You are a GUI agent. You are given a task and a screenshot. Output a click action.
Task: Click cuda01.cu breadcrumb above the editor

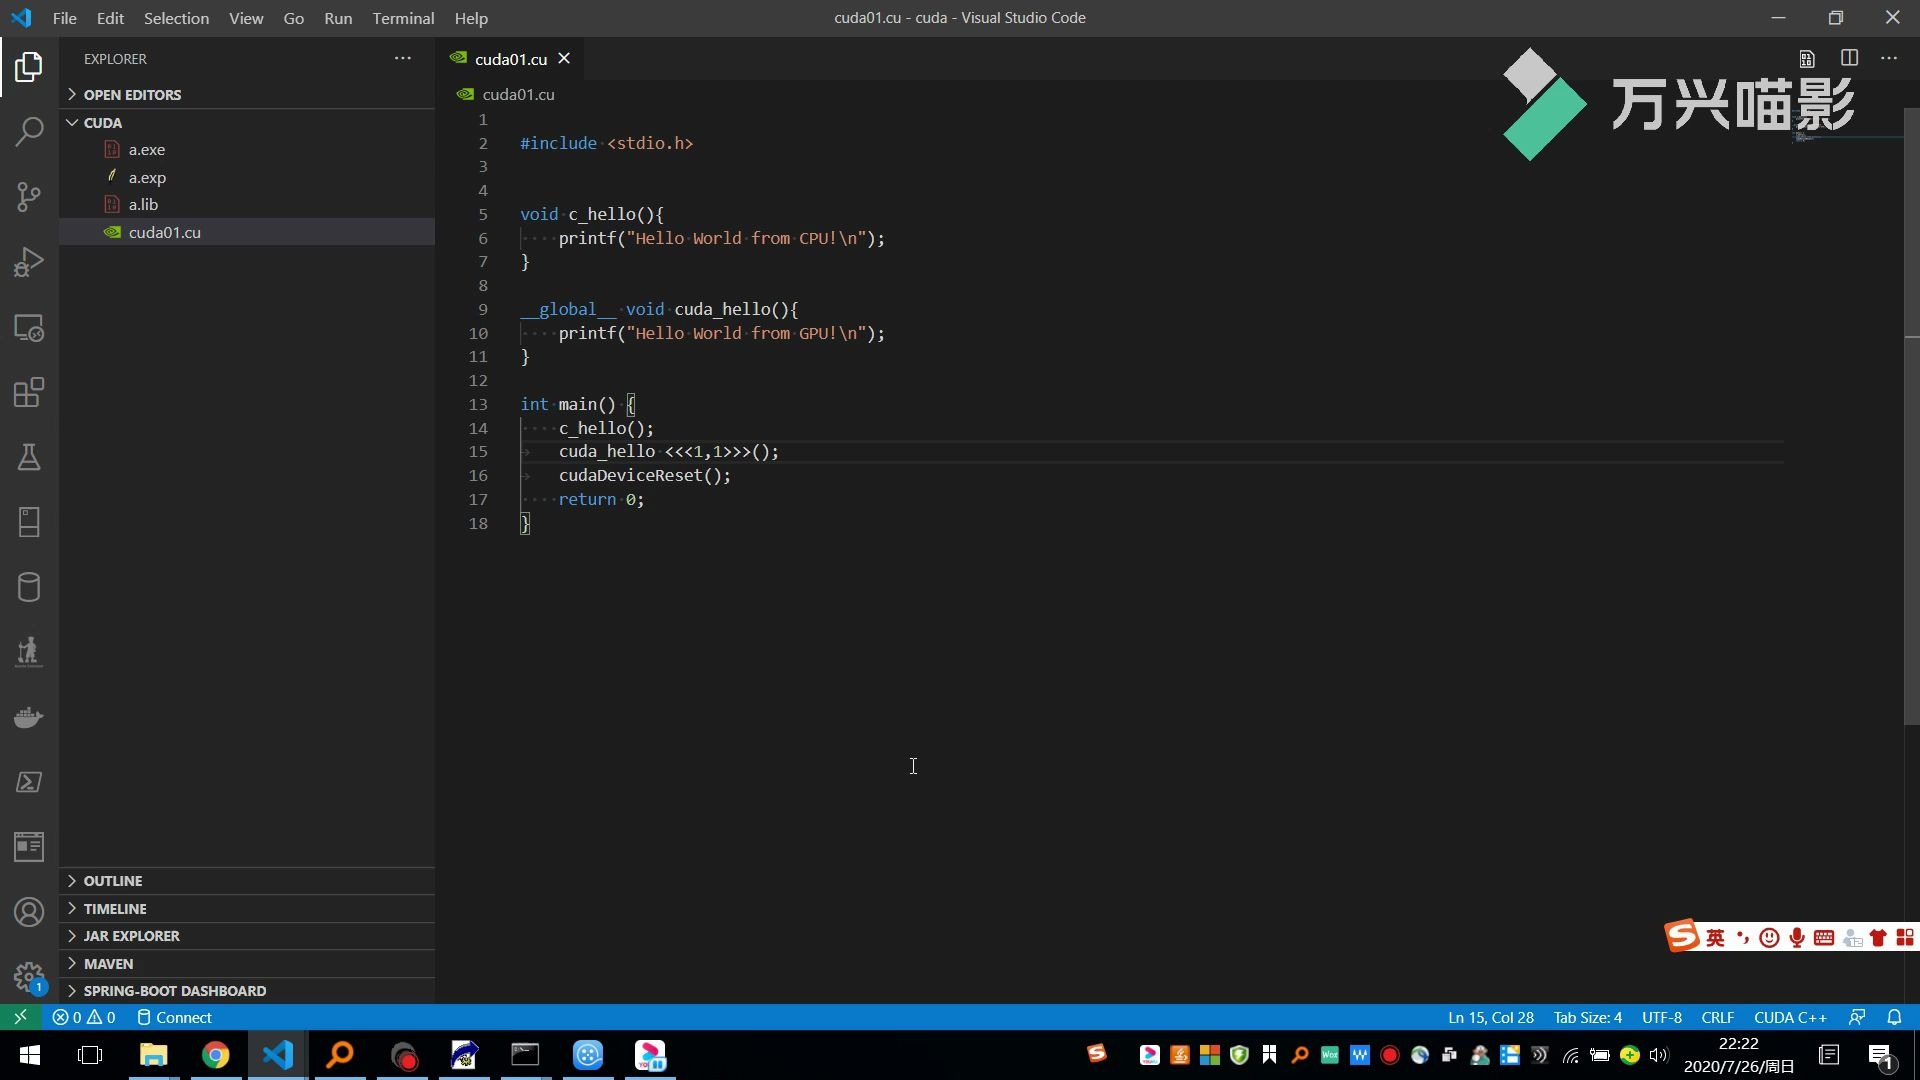(x=518, y=94)
